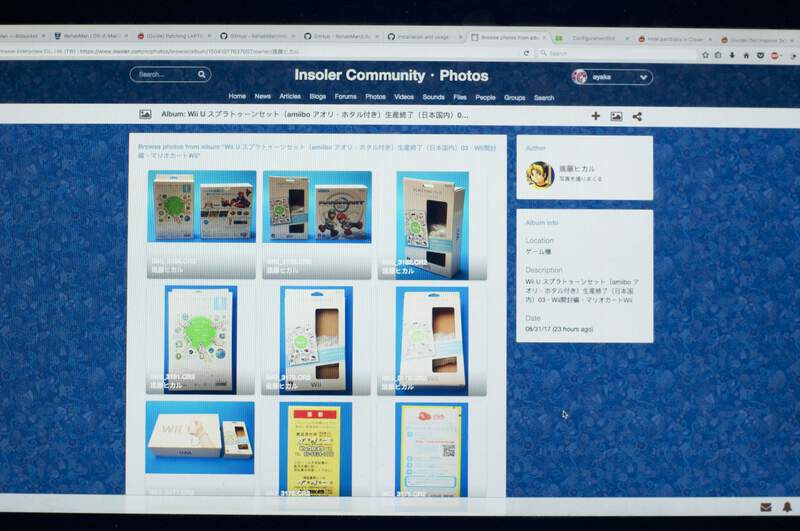The image size is (800, 531).
Task: Click the browser downloads arrow icon
Action: pos(732,55)
